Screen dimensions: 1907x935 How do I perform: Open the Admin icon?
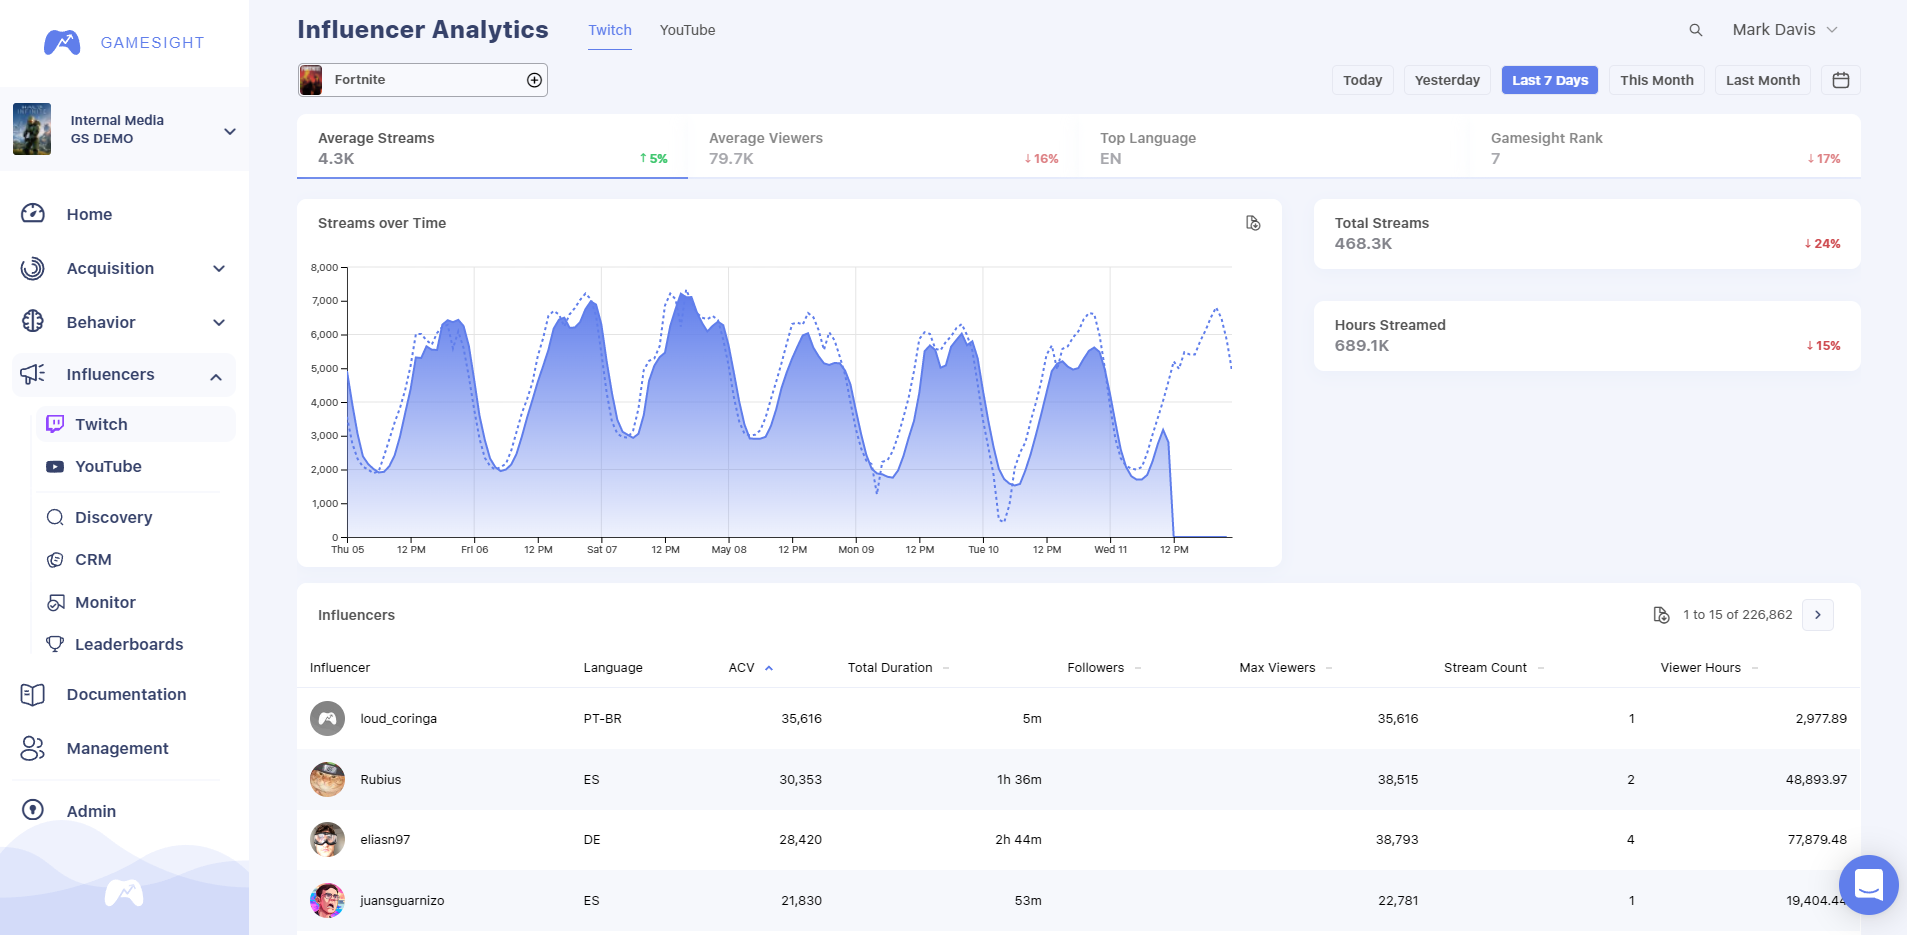point(33,809)
